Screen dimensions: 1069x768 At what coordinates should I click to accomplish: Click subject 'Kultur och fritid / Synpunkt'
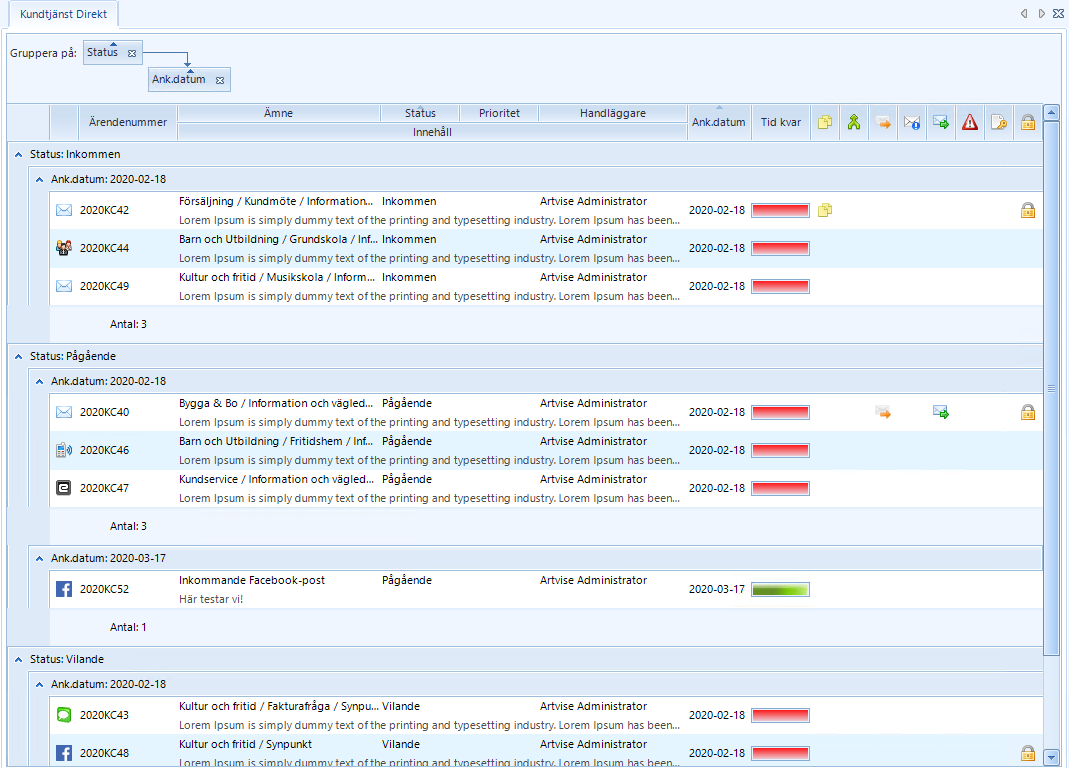(245, 744)
